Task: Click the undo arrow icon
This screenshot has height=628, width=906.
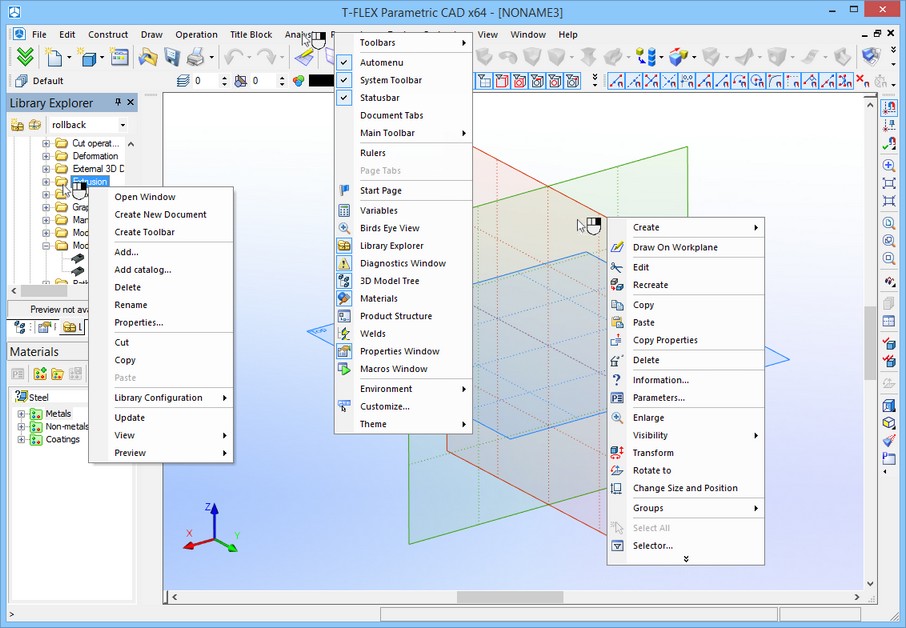Action: (233, 57)
